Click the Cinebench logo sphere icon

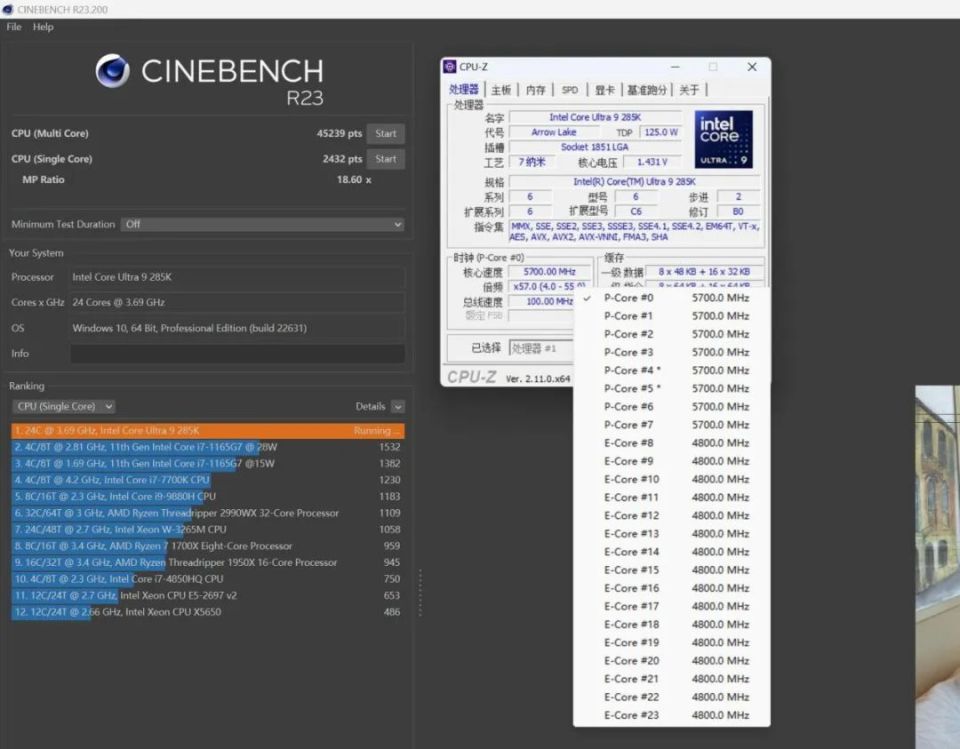point(112,71)
